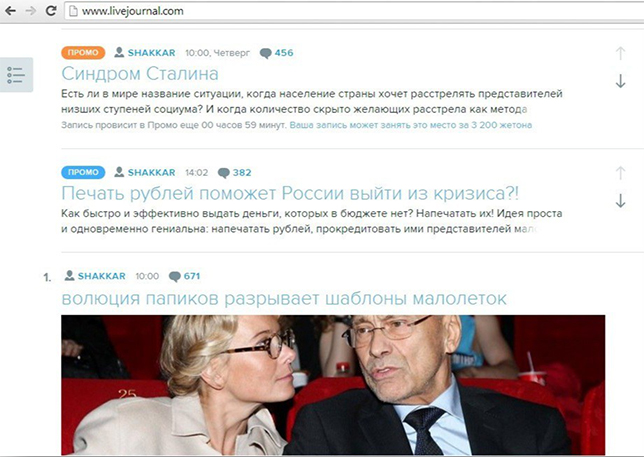Click up arrow beside Печать рублей post
644x457 pixels.
point(620,173)
